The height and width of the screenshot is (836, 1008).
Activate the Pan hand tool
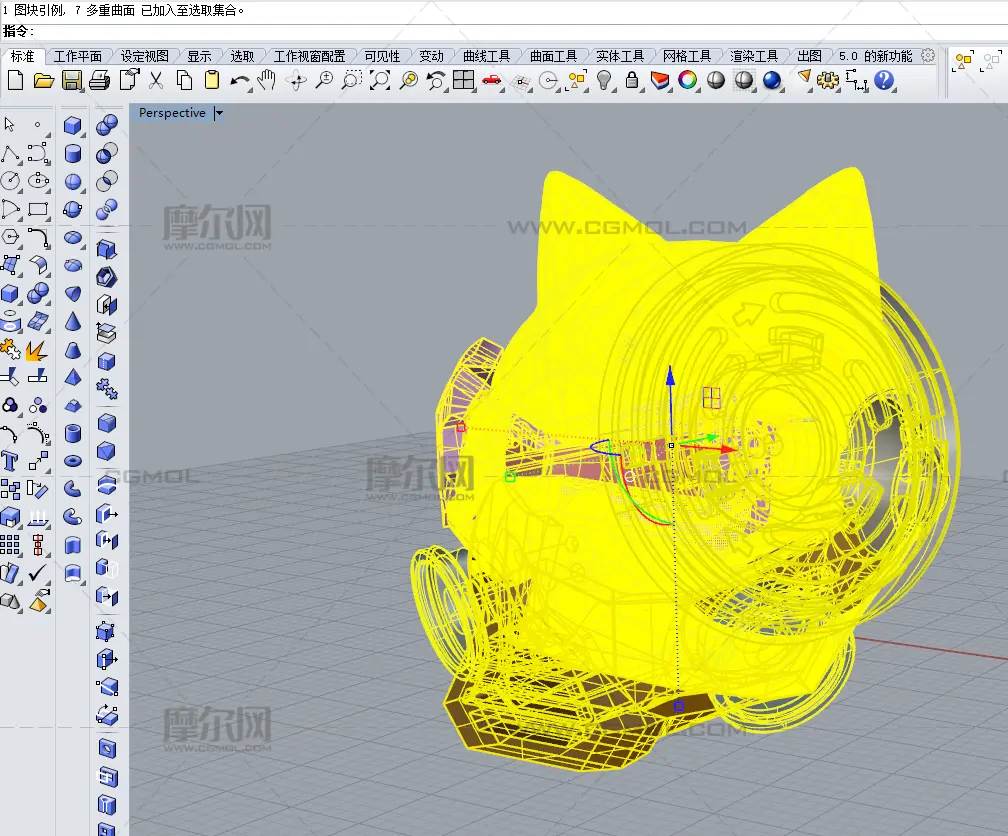(x=267, y=81)
